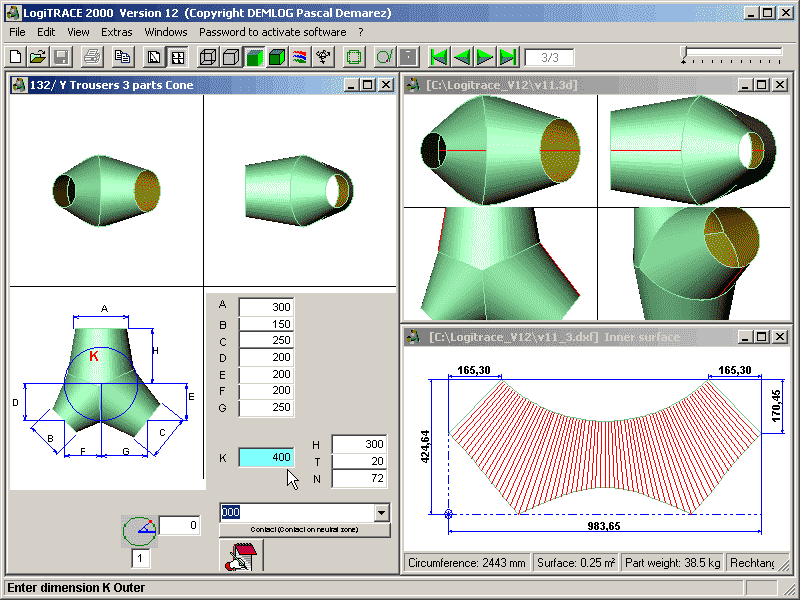Viewport: 800px width, 600px height.
Task: Select the single drawing view toolbar icon
Action: 154,57
